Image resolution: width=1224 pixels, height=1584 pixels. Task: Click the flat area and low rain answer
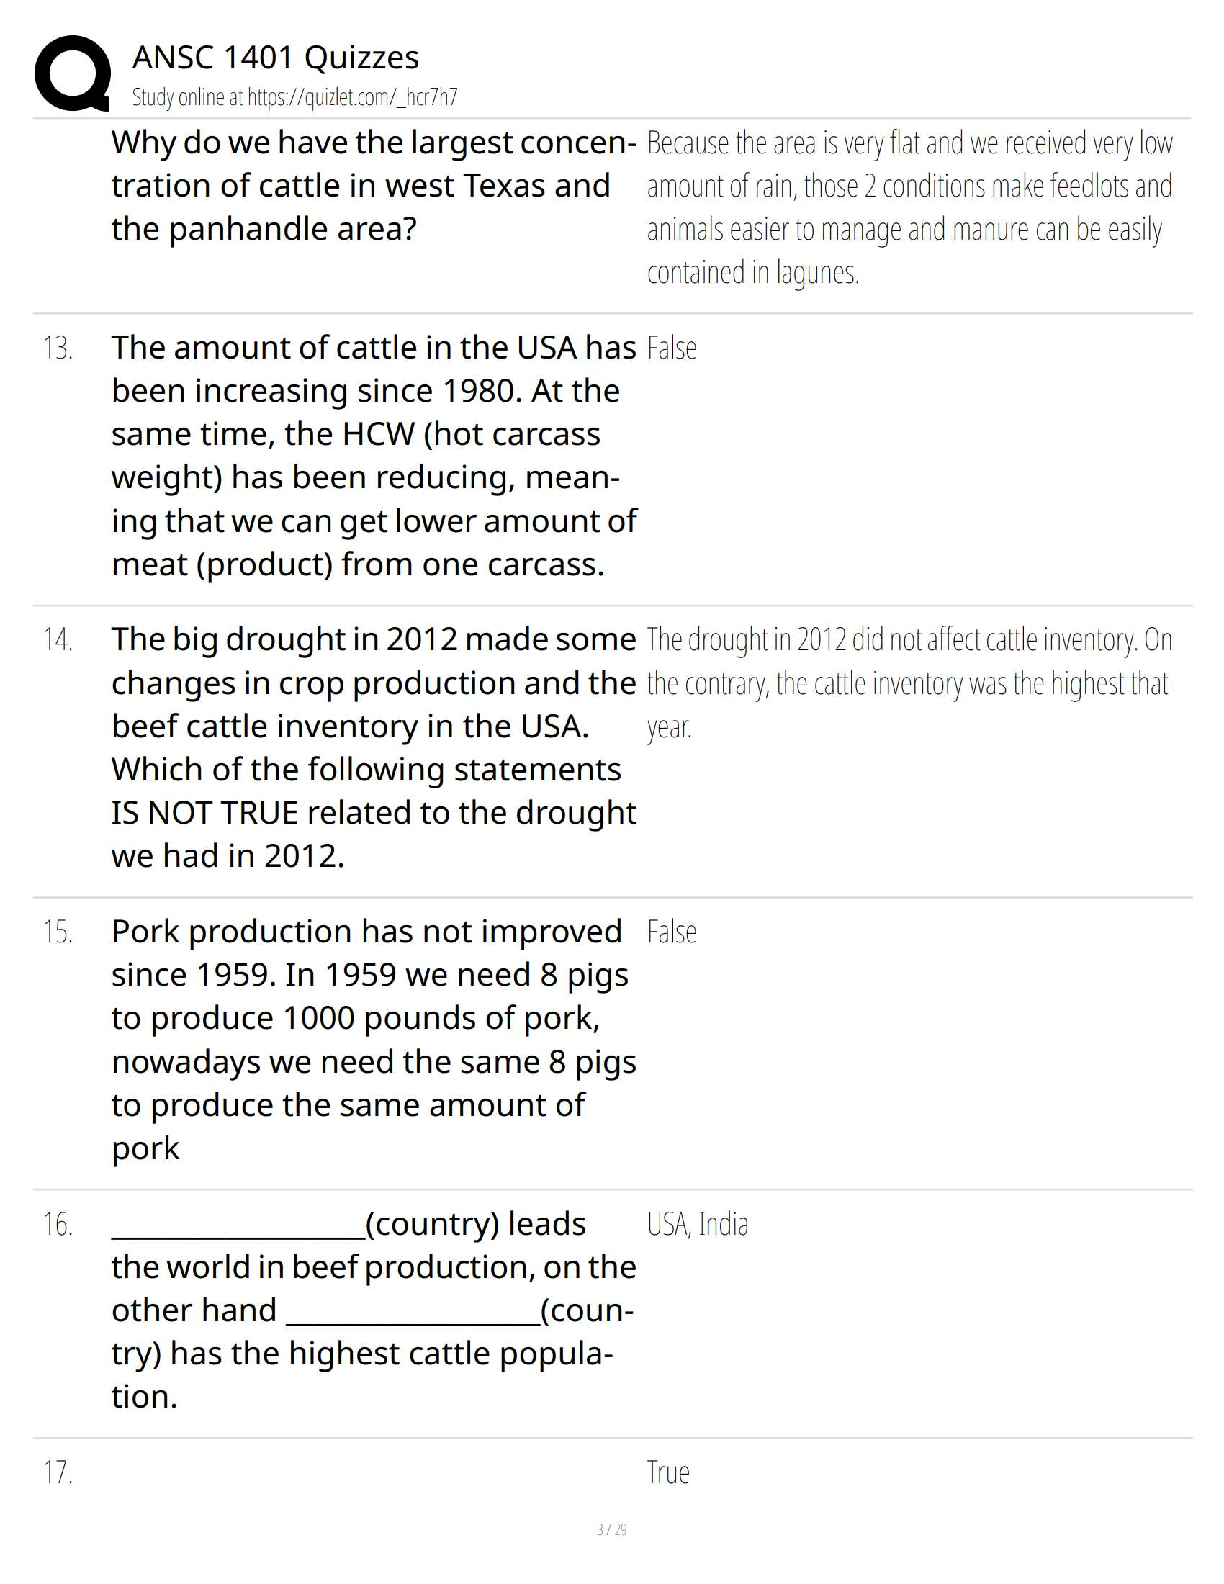coord(910,207)
